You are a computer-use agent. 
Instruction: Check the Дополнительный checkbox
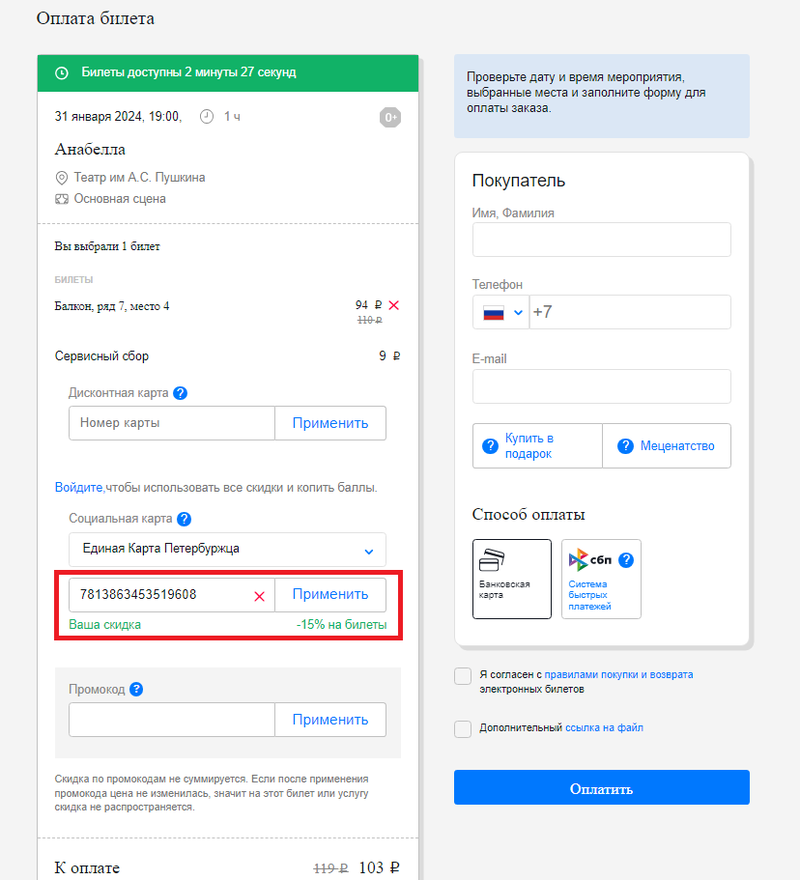462,729
